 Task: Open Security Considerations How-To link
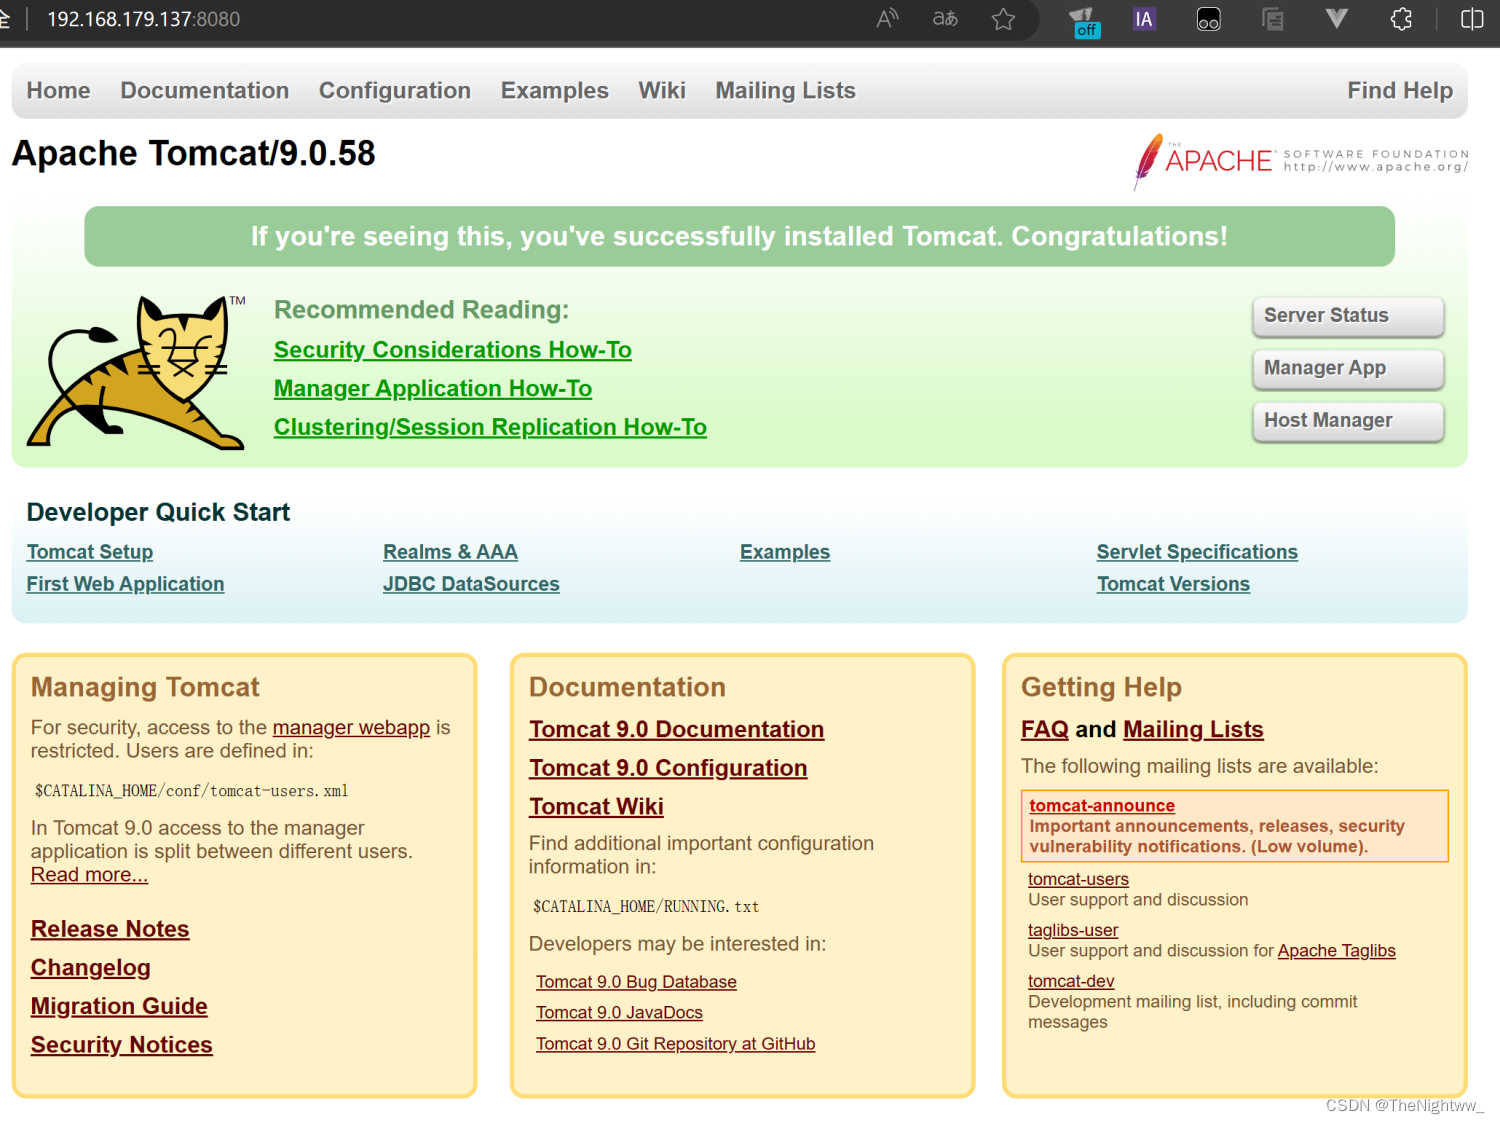[453, 350]
